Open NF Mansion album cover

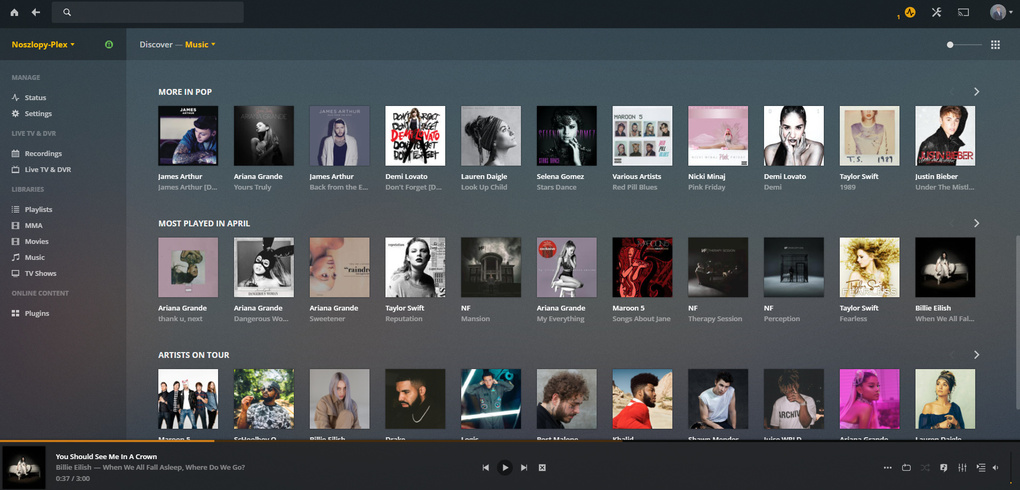coord(490,267)
